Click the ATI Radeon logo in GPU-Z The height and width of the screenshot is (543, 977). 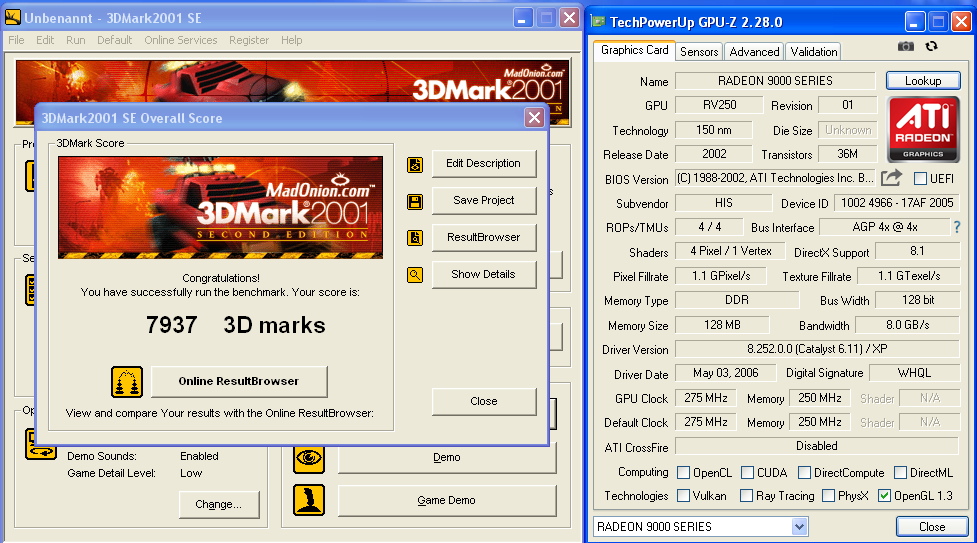coord(923,130)
